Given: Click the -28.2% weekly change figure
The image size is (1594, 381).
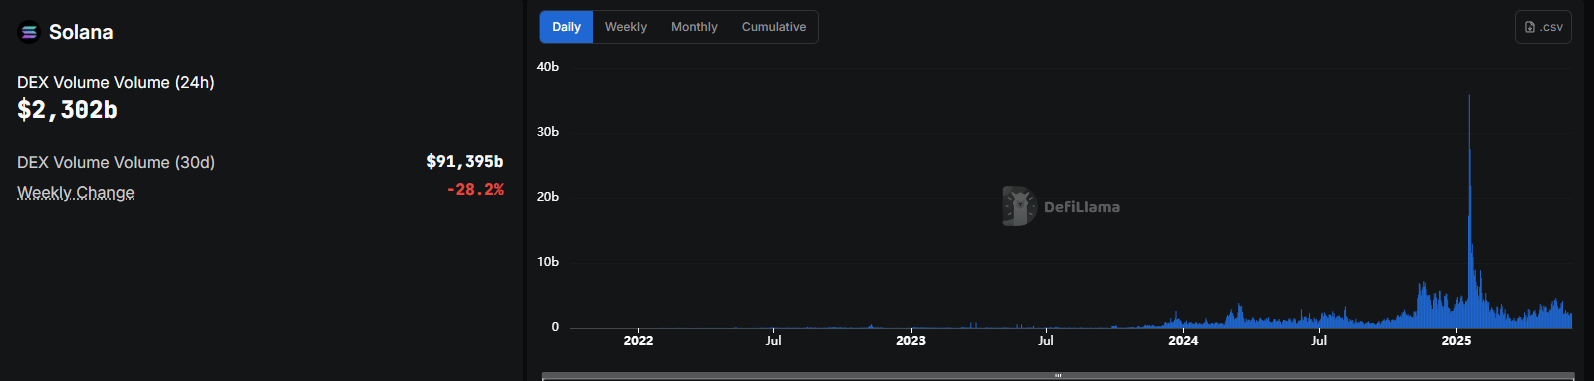Looking at the screenshot, I should [475, 189].
